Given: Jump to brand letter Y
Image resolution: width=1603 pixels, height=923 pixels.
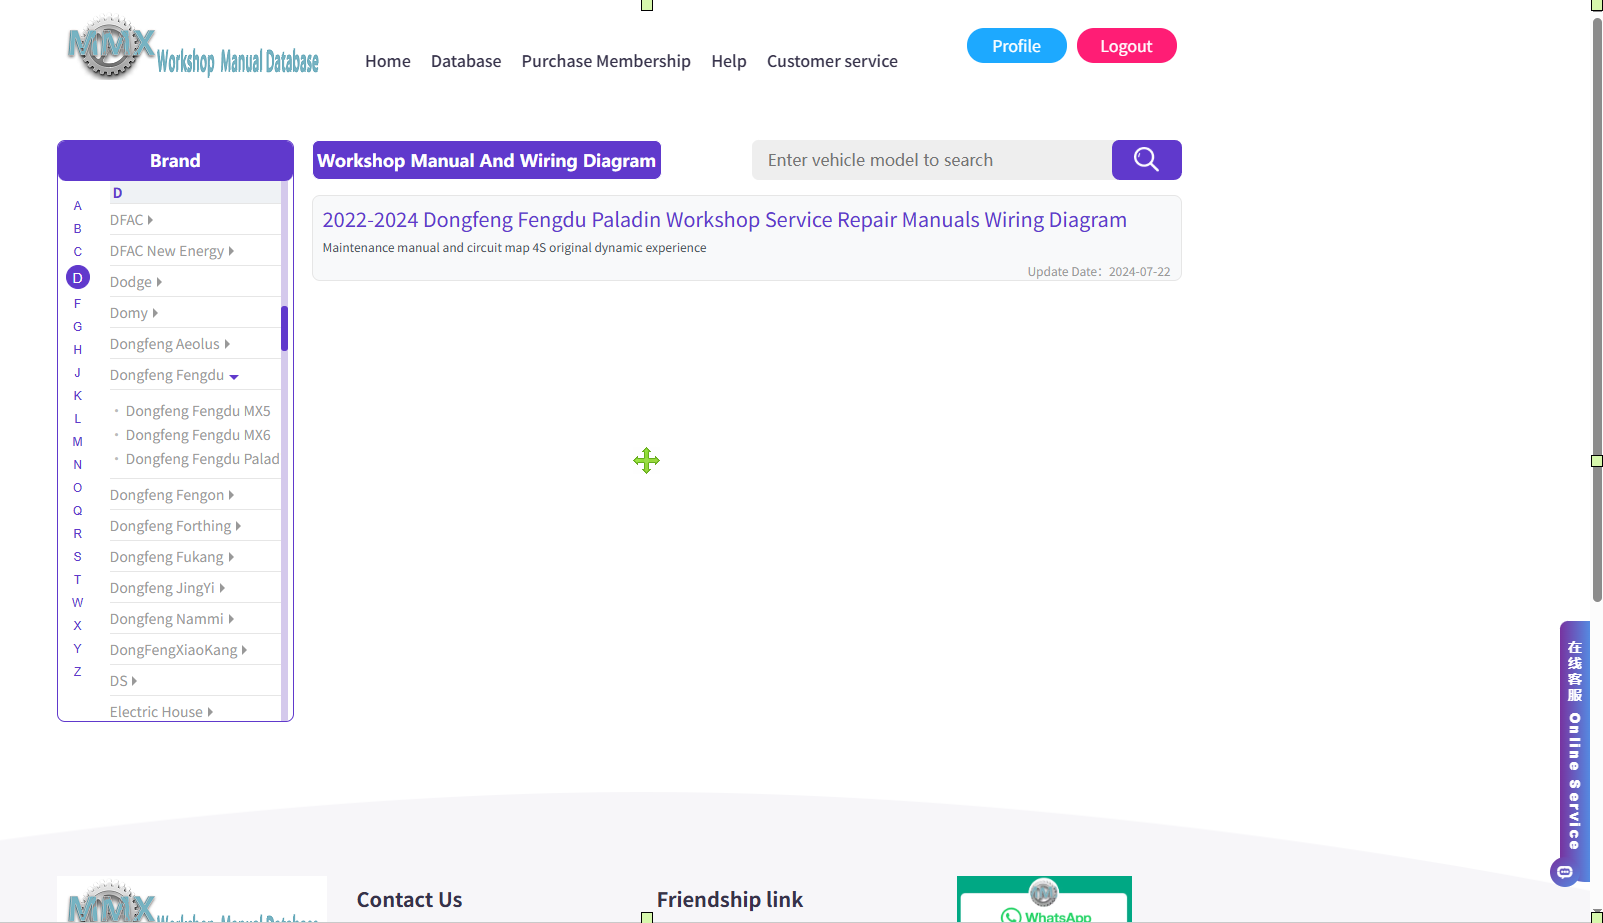Looking at the screenshot, I should (x=78, y=649).
